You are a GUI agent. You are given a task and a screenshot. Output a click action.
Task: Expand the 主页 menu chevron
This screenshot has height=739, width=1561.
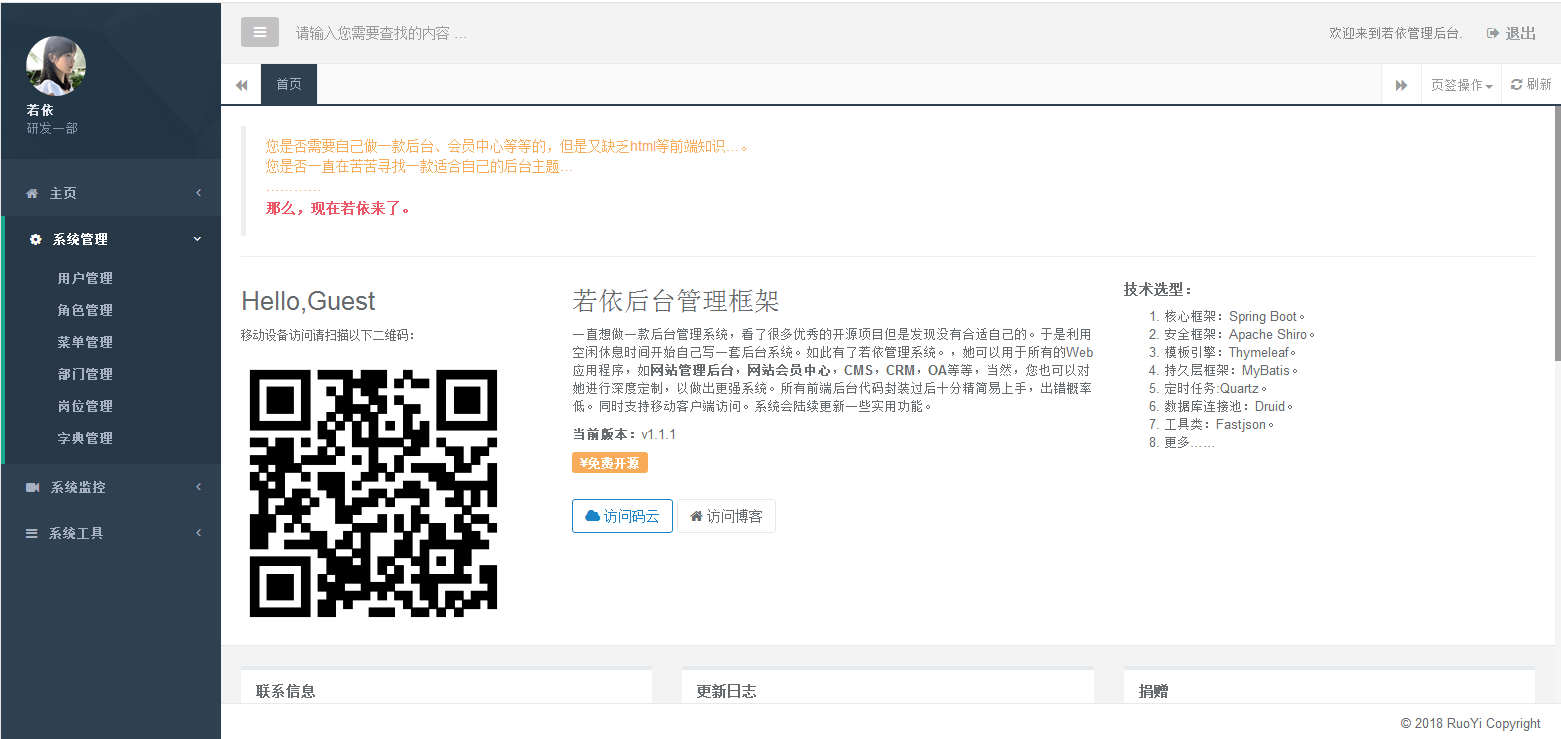pyautogui.click(x=198, y=193)
